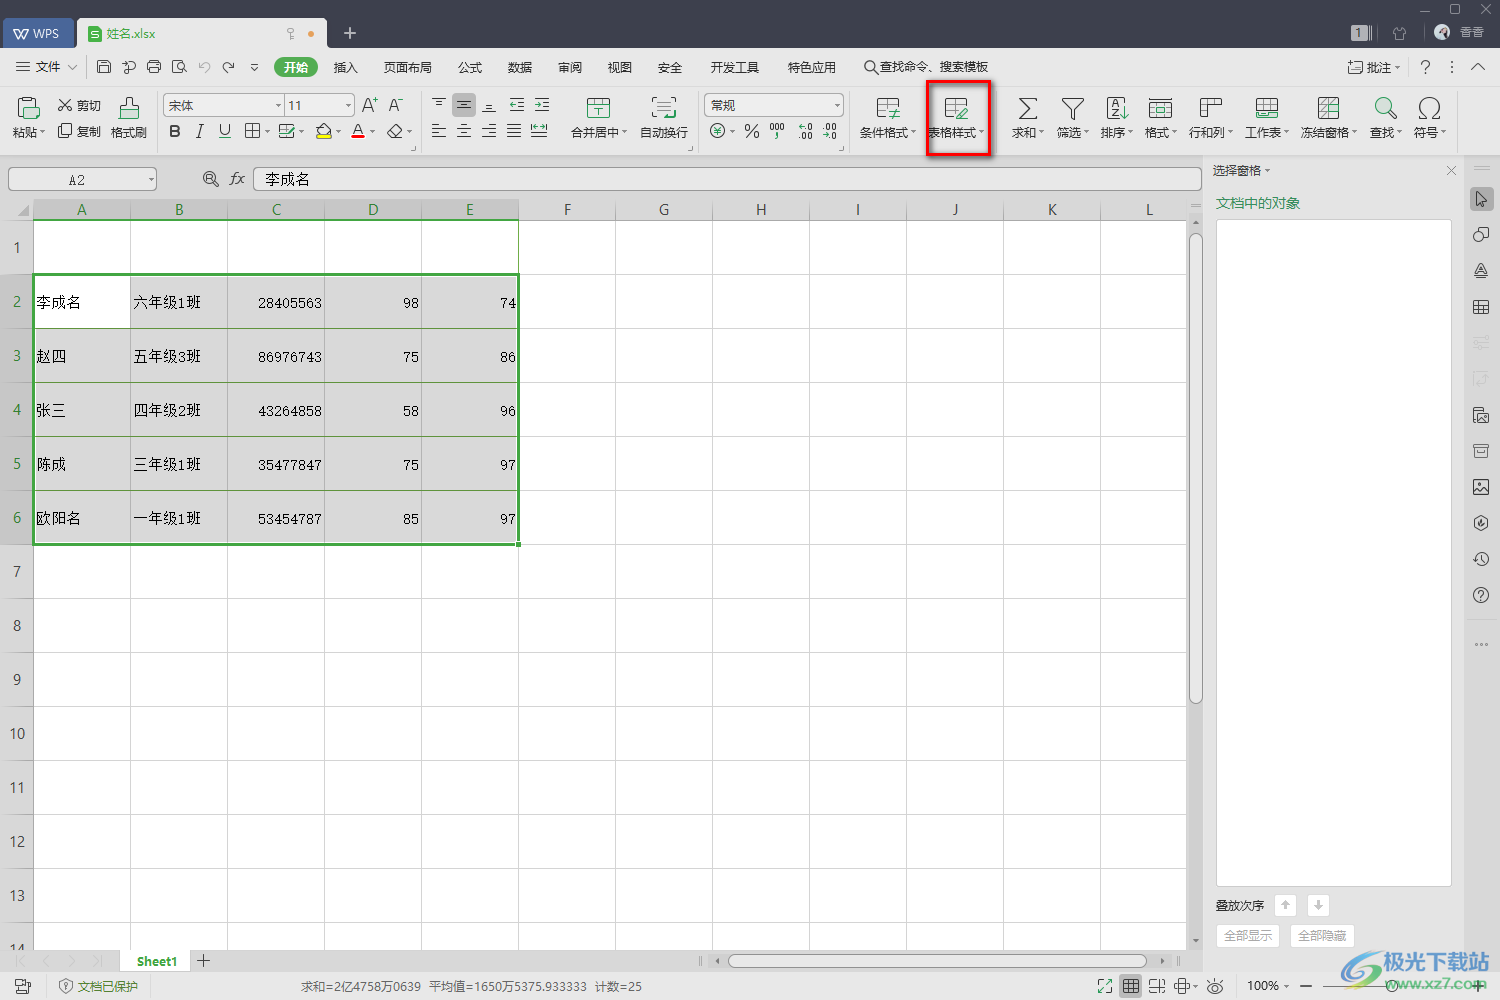Switch to the 插入 tab

point(345,67)
